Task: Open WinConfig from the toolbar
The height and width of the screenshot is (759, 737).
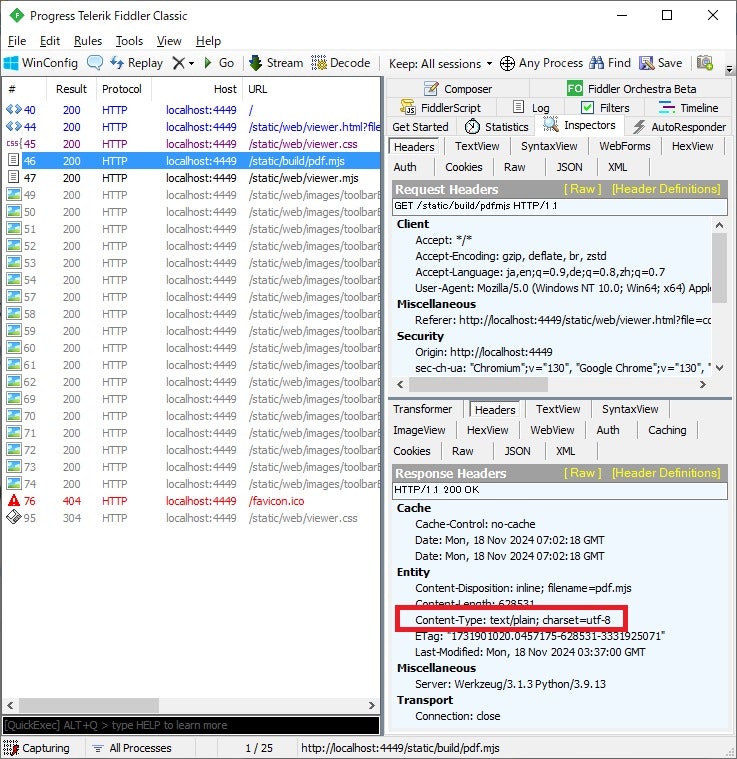Action: (x=41, y=63)
